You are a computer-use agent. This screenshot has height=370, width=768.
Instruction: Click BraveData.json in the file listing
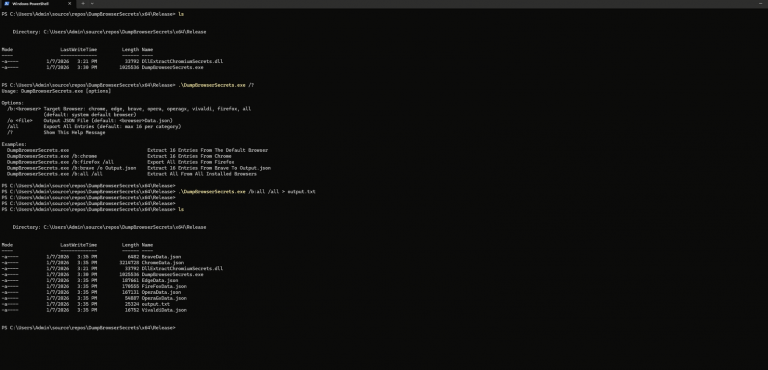click(161, 257)
